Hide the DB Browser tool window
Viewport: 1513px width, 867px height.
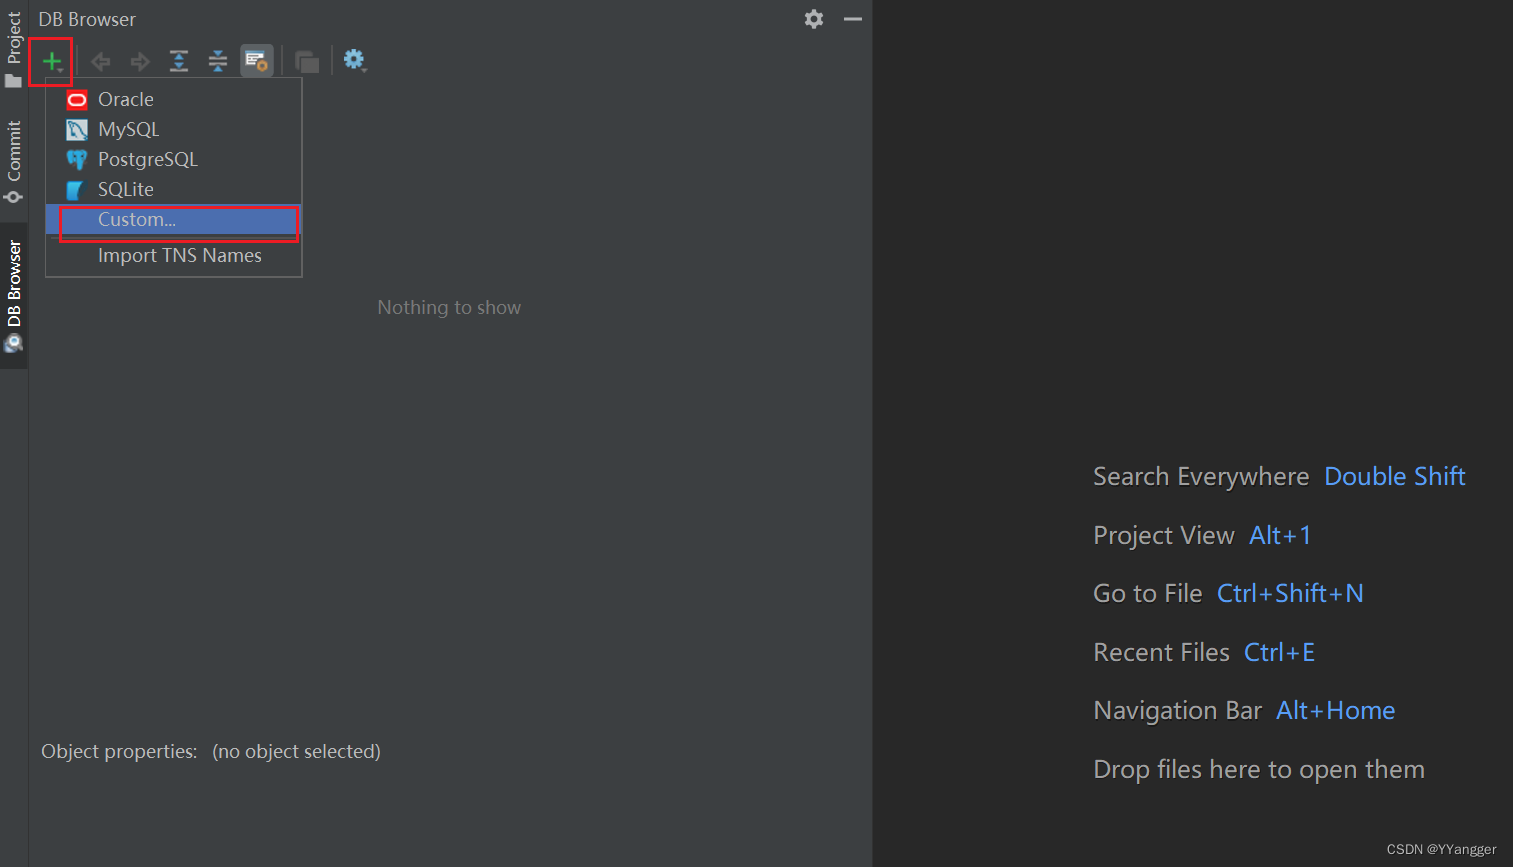(853, 19)
